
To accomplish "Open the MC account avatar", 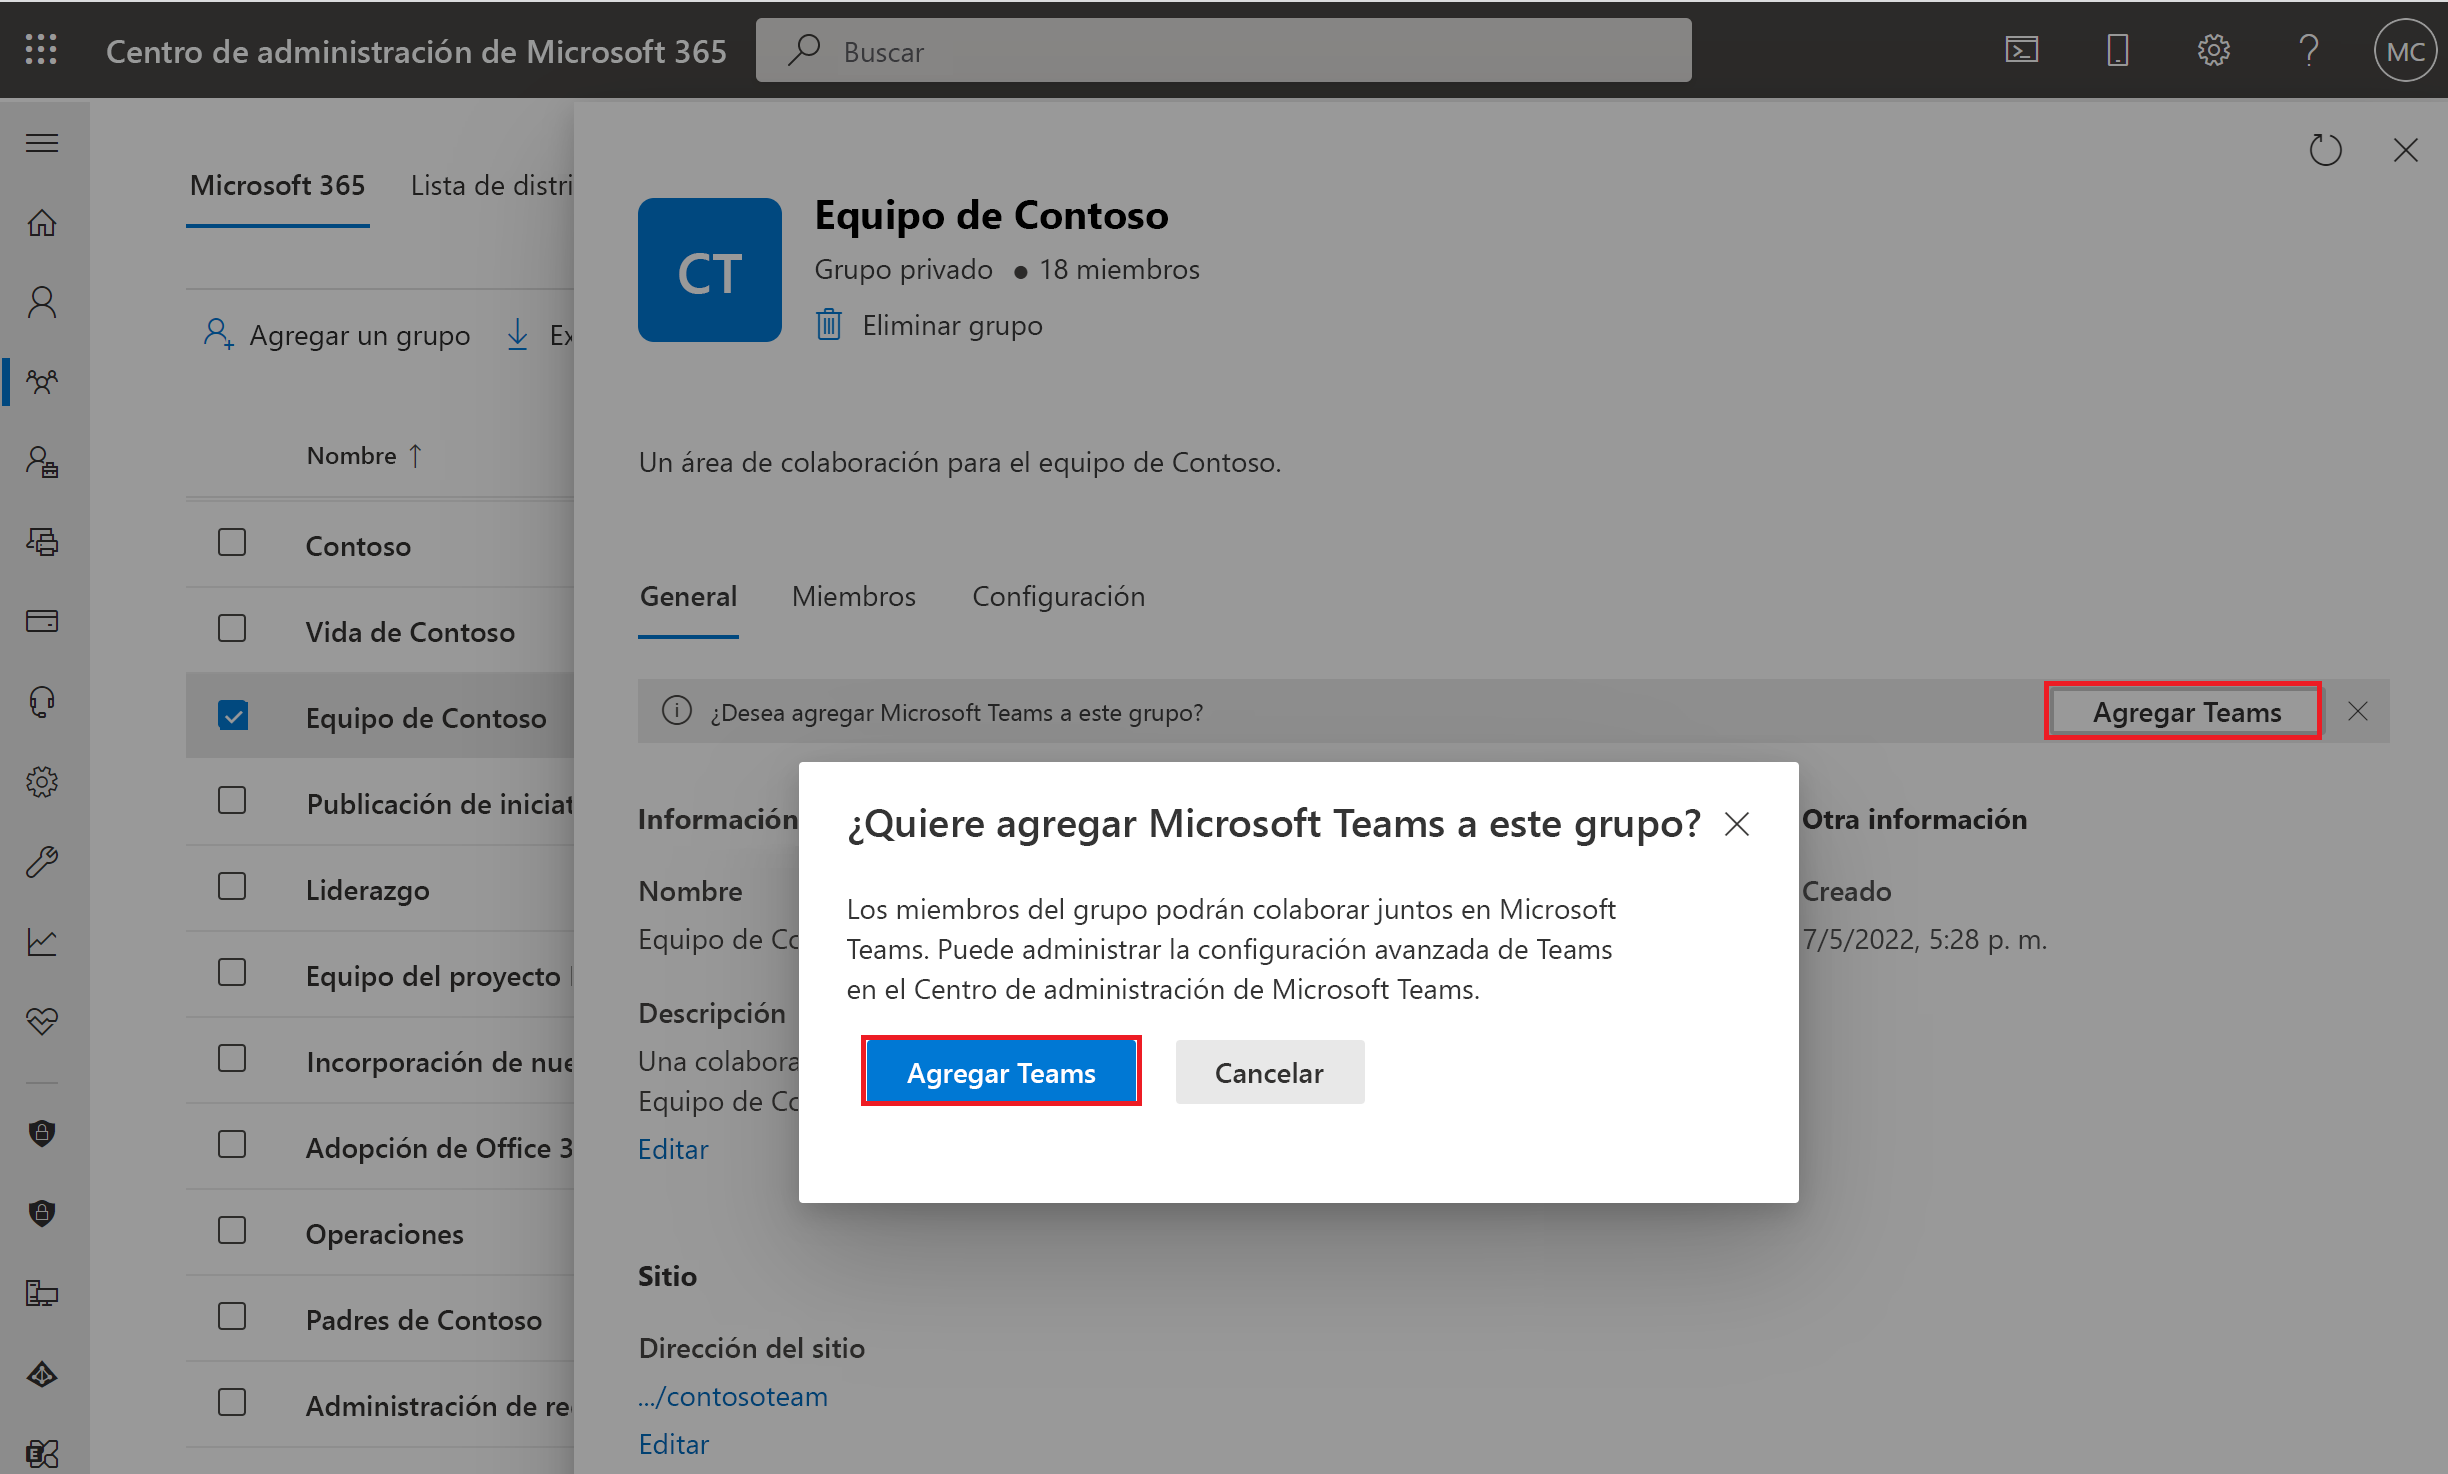I will (2404, 51).
